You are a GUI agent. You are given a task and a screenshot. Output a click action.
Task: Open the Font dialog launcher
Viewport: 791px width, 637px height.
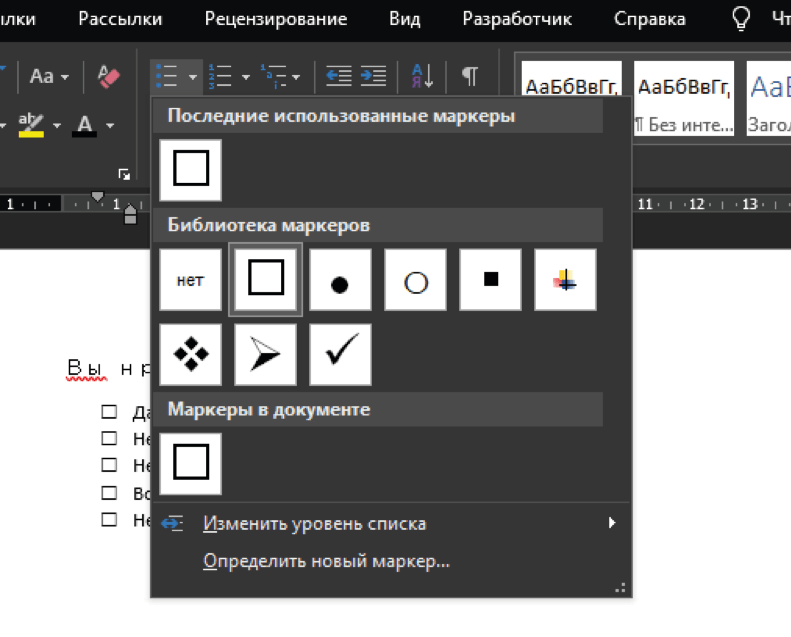pos(124,175)
